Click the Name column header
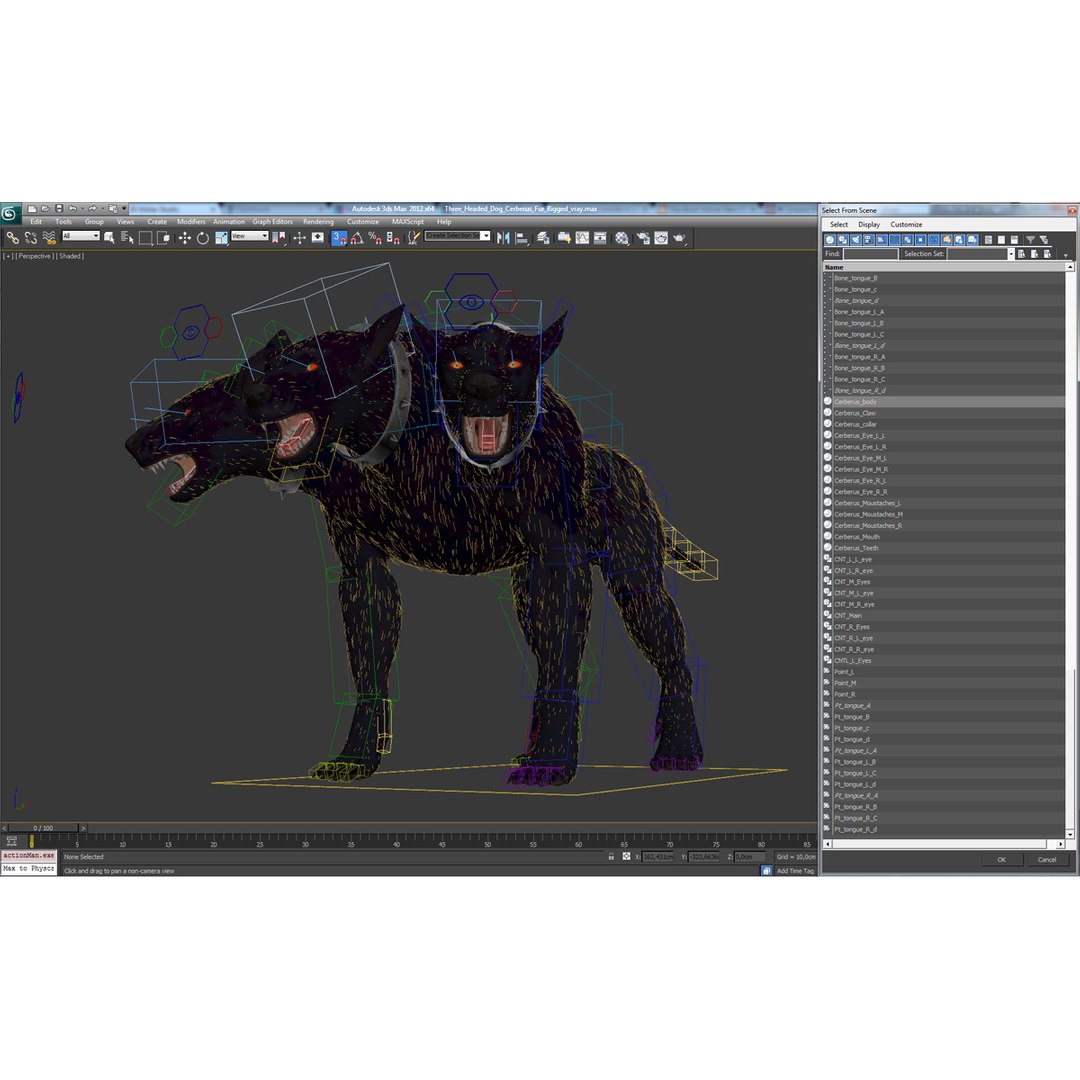Viewport: 1080px width, 1080px height. point(944,267)
